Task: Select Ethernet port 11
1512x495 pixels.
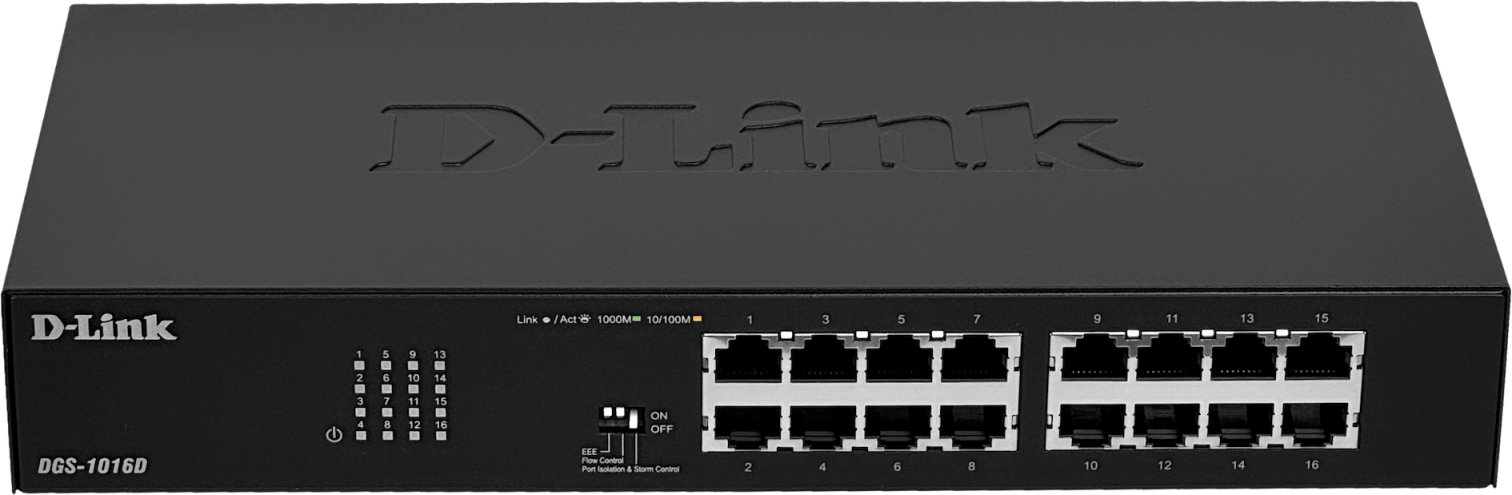Action: tap(1170, 358)
